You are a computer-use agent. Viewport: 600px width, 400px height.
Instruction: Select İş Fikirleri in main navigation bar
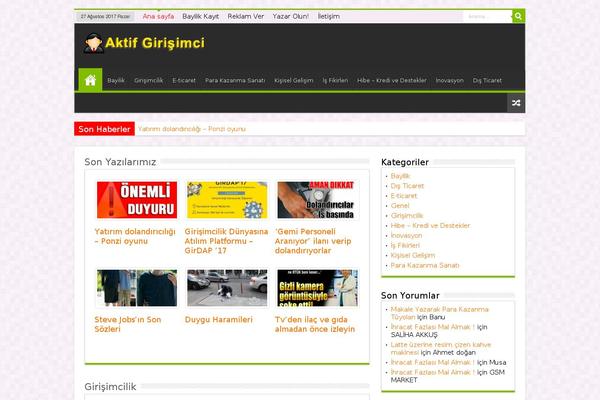pos(335,80)
